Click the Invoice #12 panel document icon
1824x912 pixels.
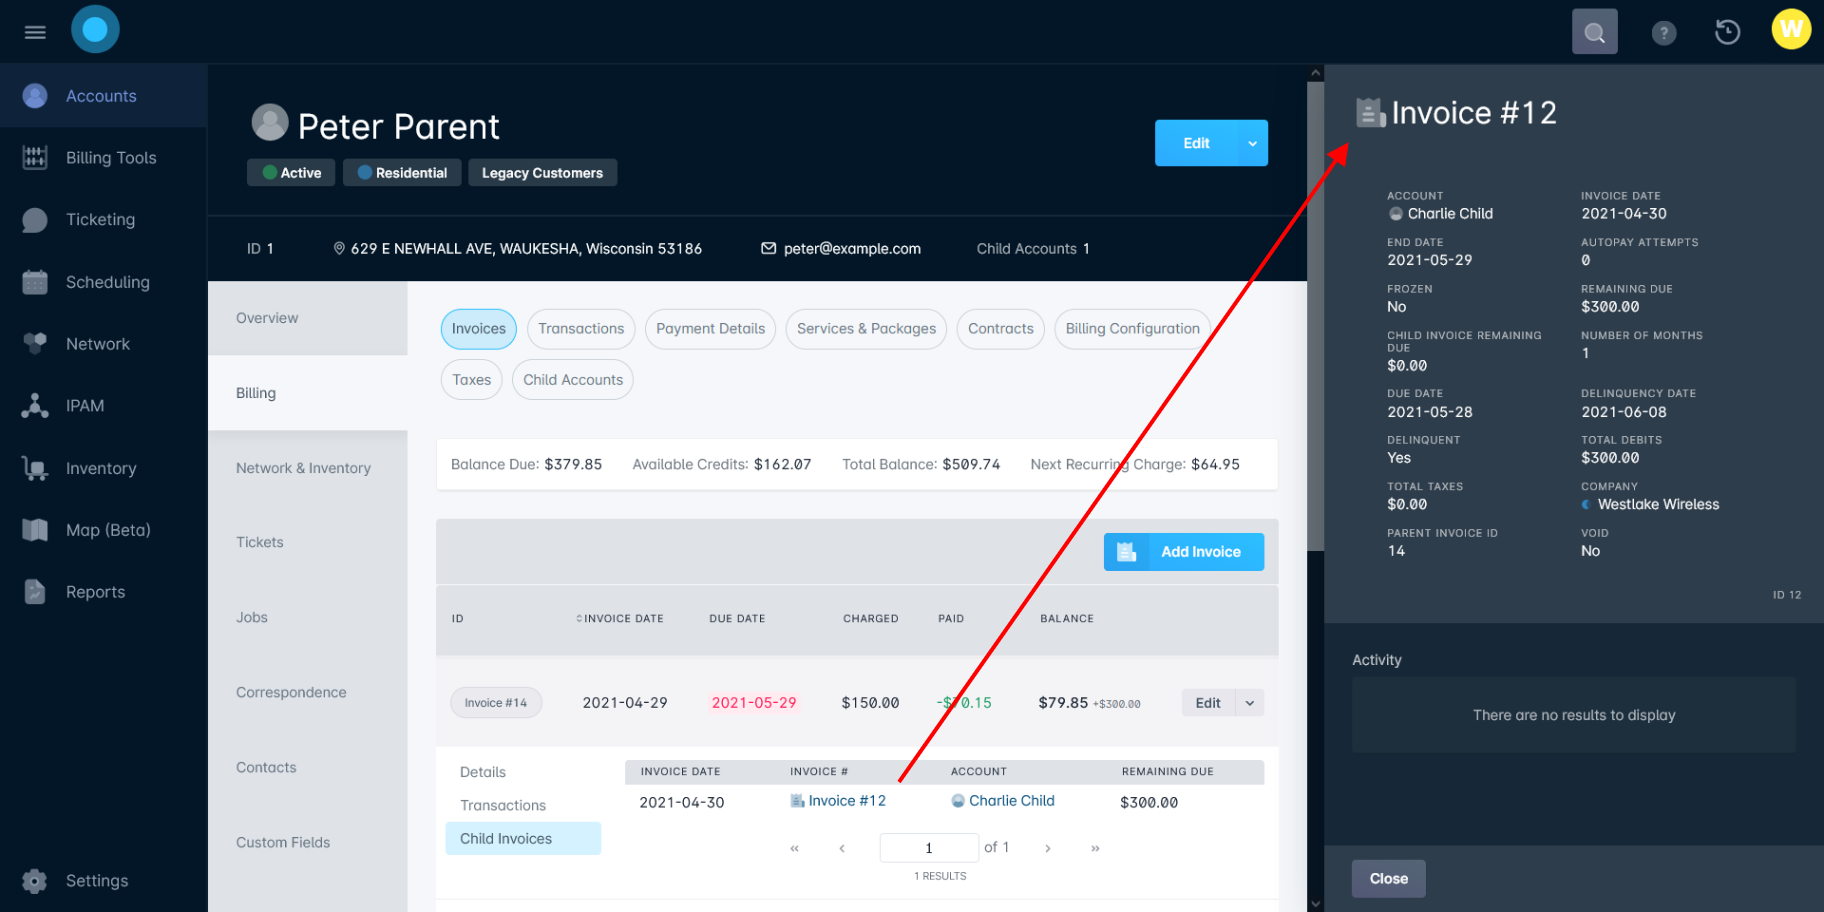1370,113
